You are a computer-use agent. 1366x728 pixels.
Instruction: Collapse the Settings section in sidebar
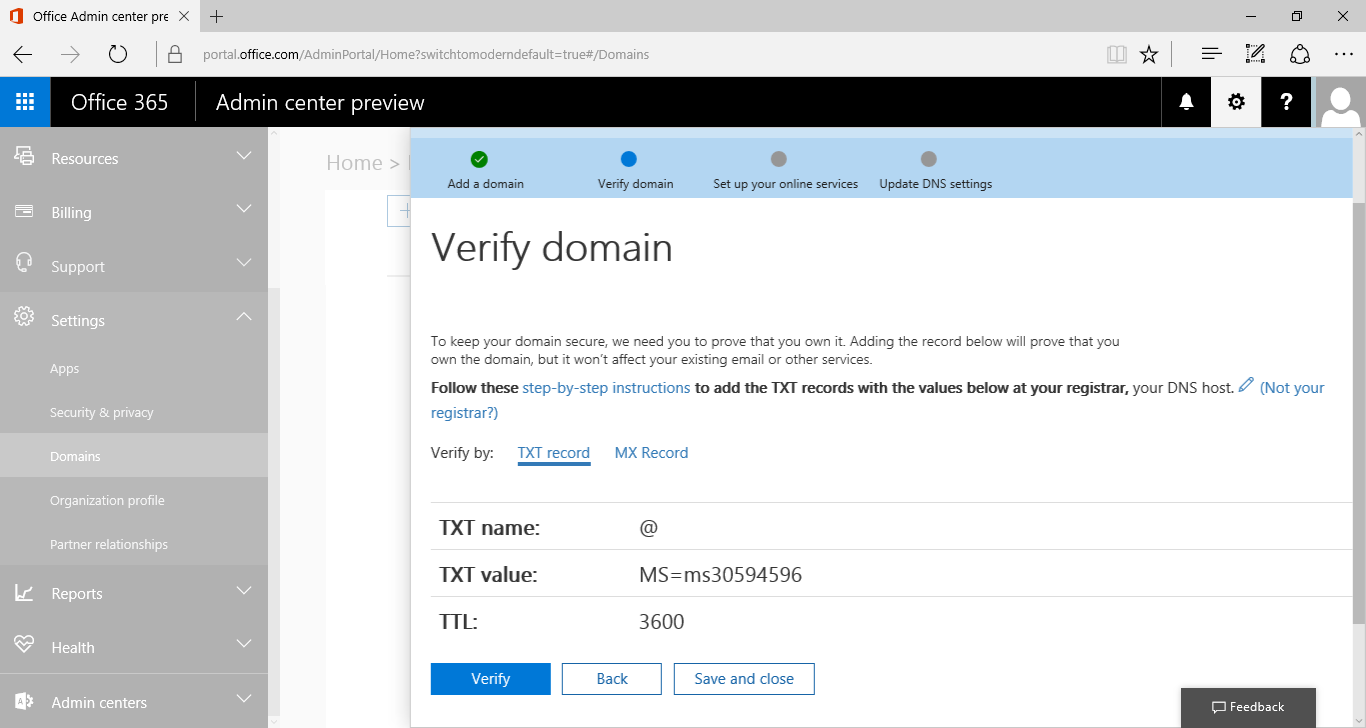tap(243, 318)
